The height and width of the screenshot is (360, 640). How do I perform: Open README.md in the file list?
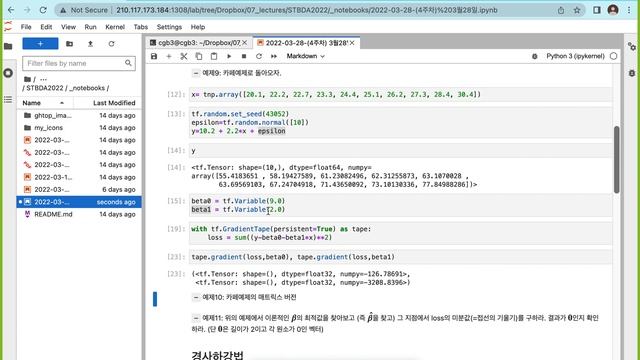(x=79, y=214)
